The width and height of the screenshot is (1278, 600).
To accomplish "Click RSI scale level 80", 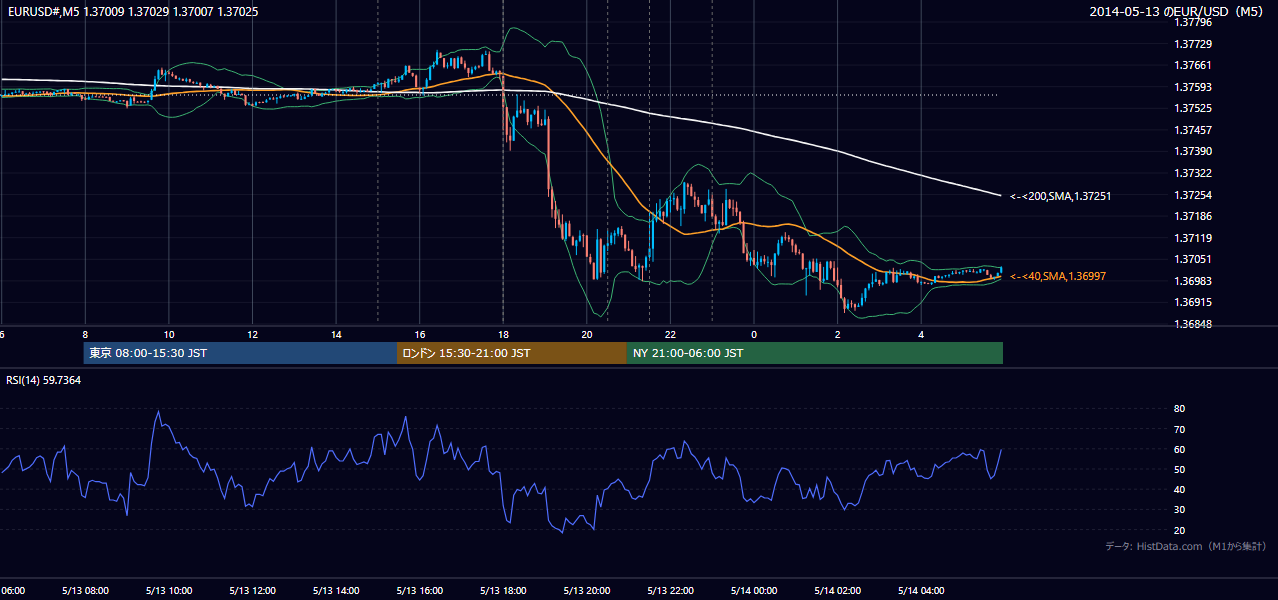I will 1180,409.
